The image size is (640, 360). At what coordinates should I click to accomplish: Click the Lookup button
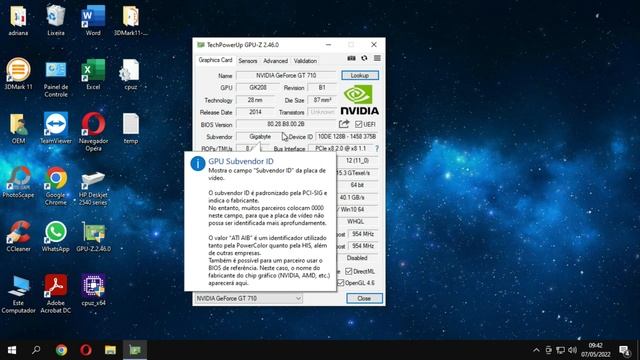360,75
